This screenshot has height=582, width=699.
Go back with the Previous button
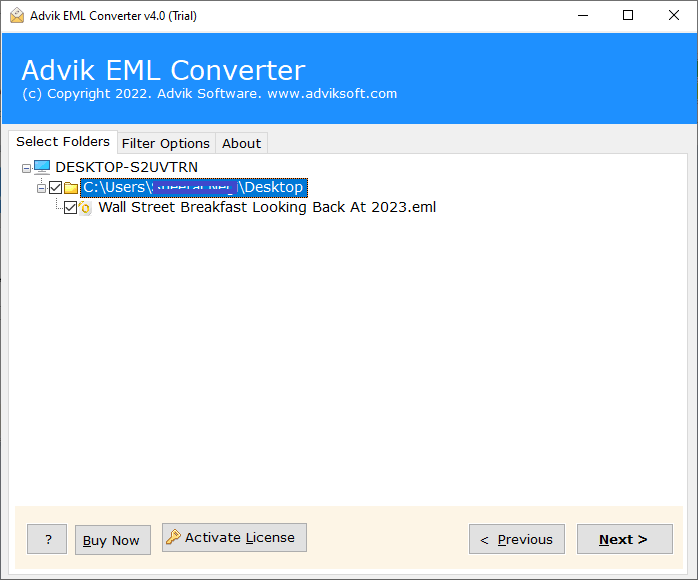516,539
